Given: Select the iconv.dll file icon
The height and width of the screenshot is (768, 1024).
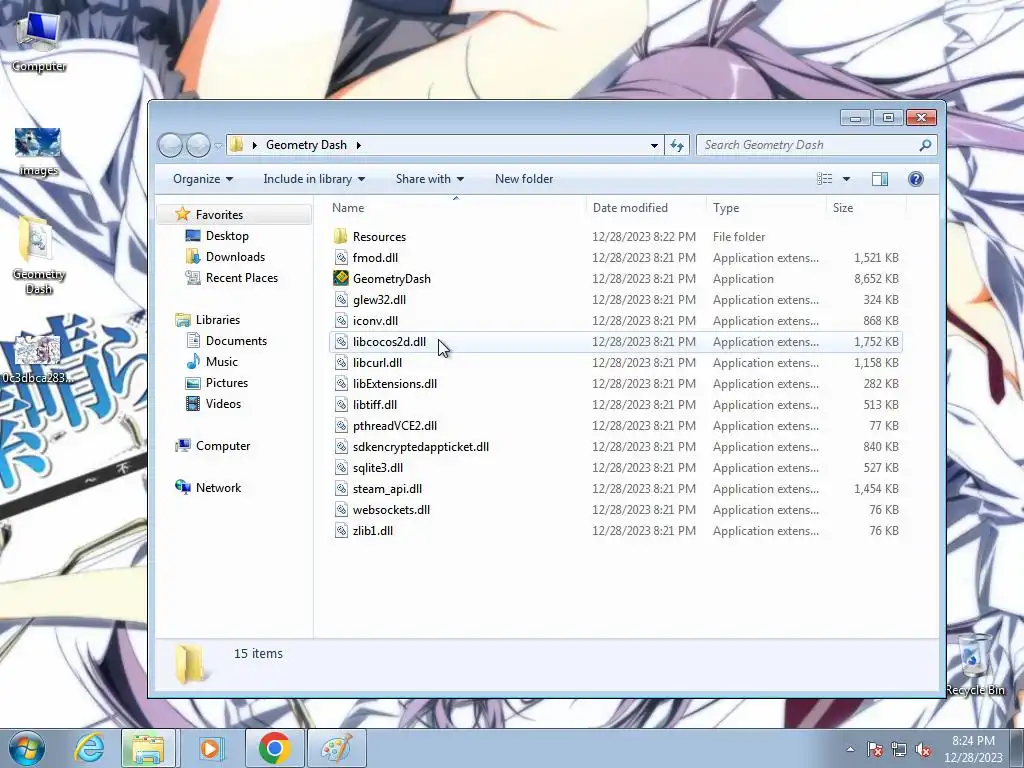Looking at the screenshot, I should point(341,321).
